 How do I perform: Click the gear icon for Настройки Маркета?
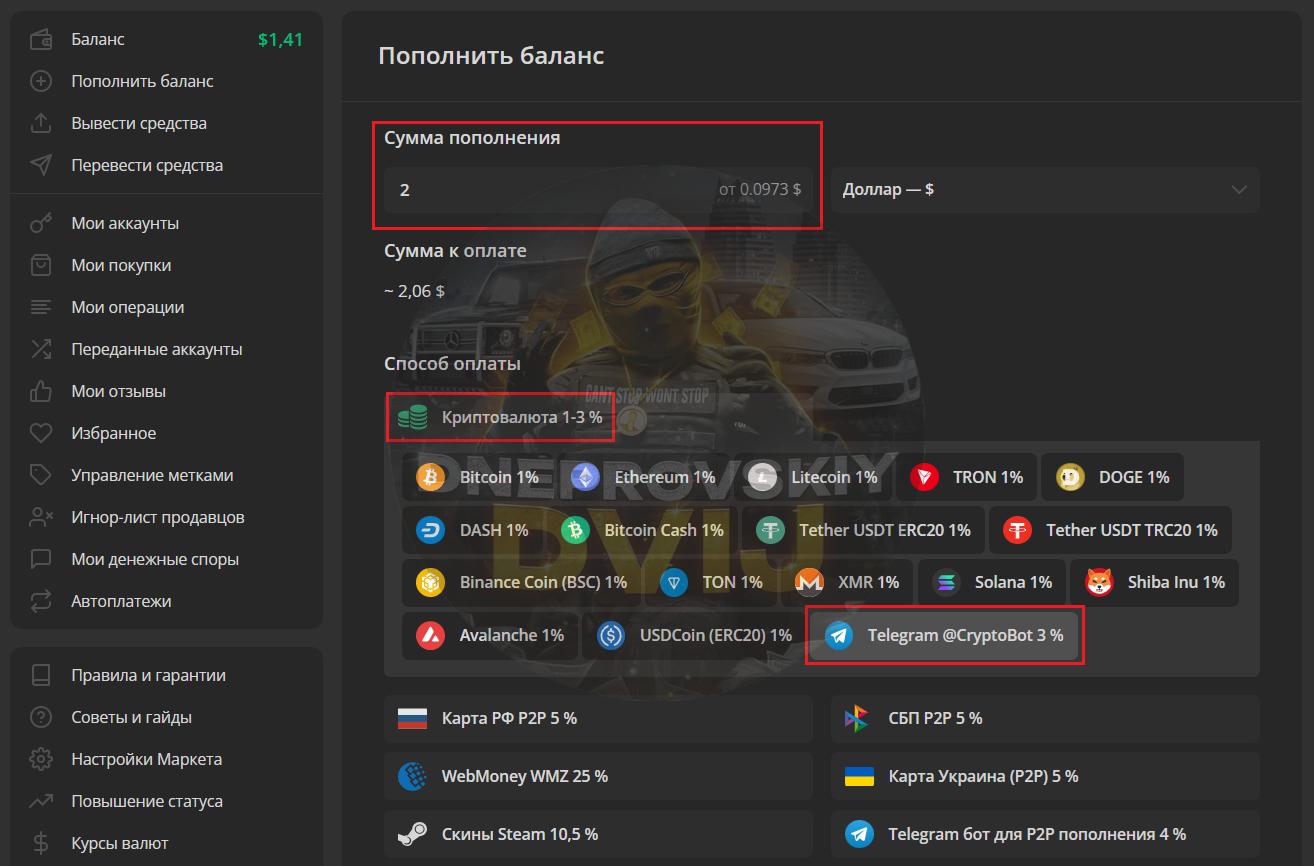pos(41,759)
